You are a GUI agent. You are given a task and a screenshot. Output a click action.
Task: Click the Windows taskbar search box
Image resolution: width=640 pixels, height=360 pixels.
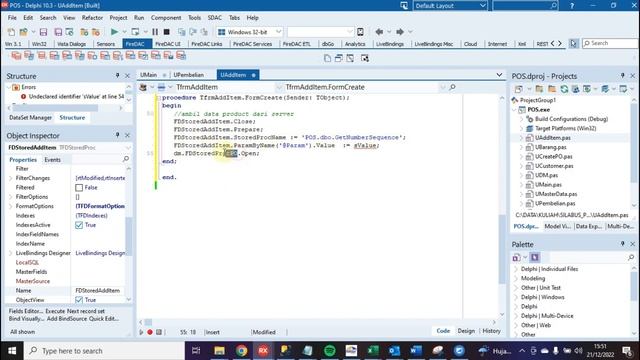(104, 351)
